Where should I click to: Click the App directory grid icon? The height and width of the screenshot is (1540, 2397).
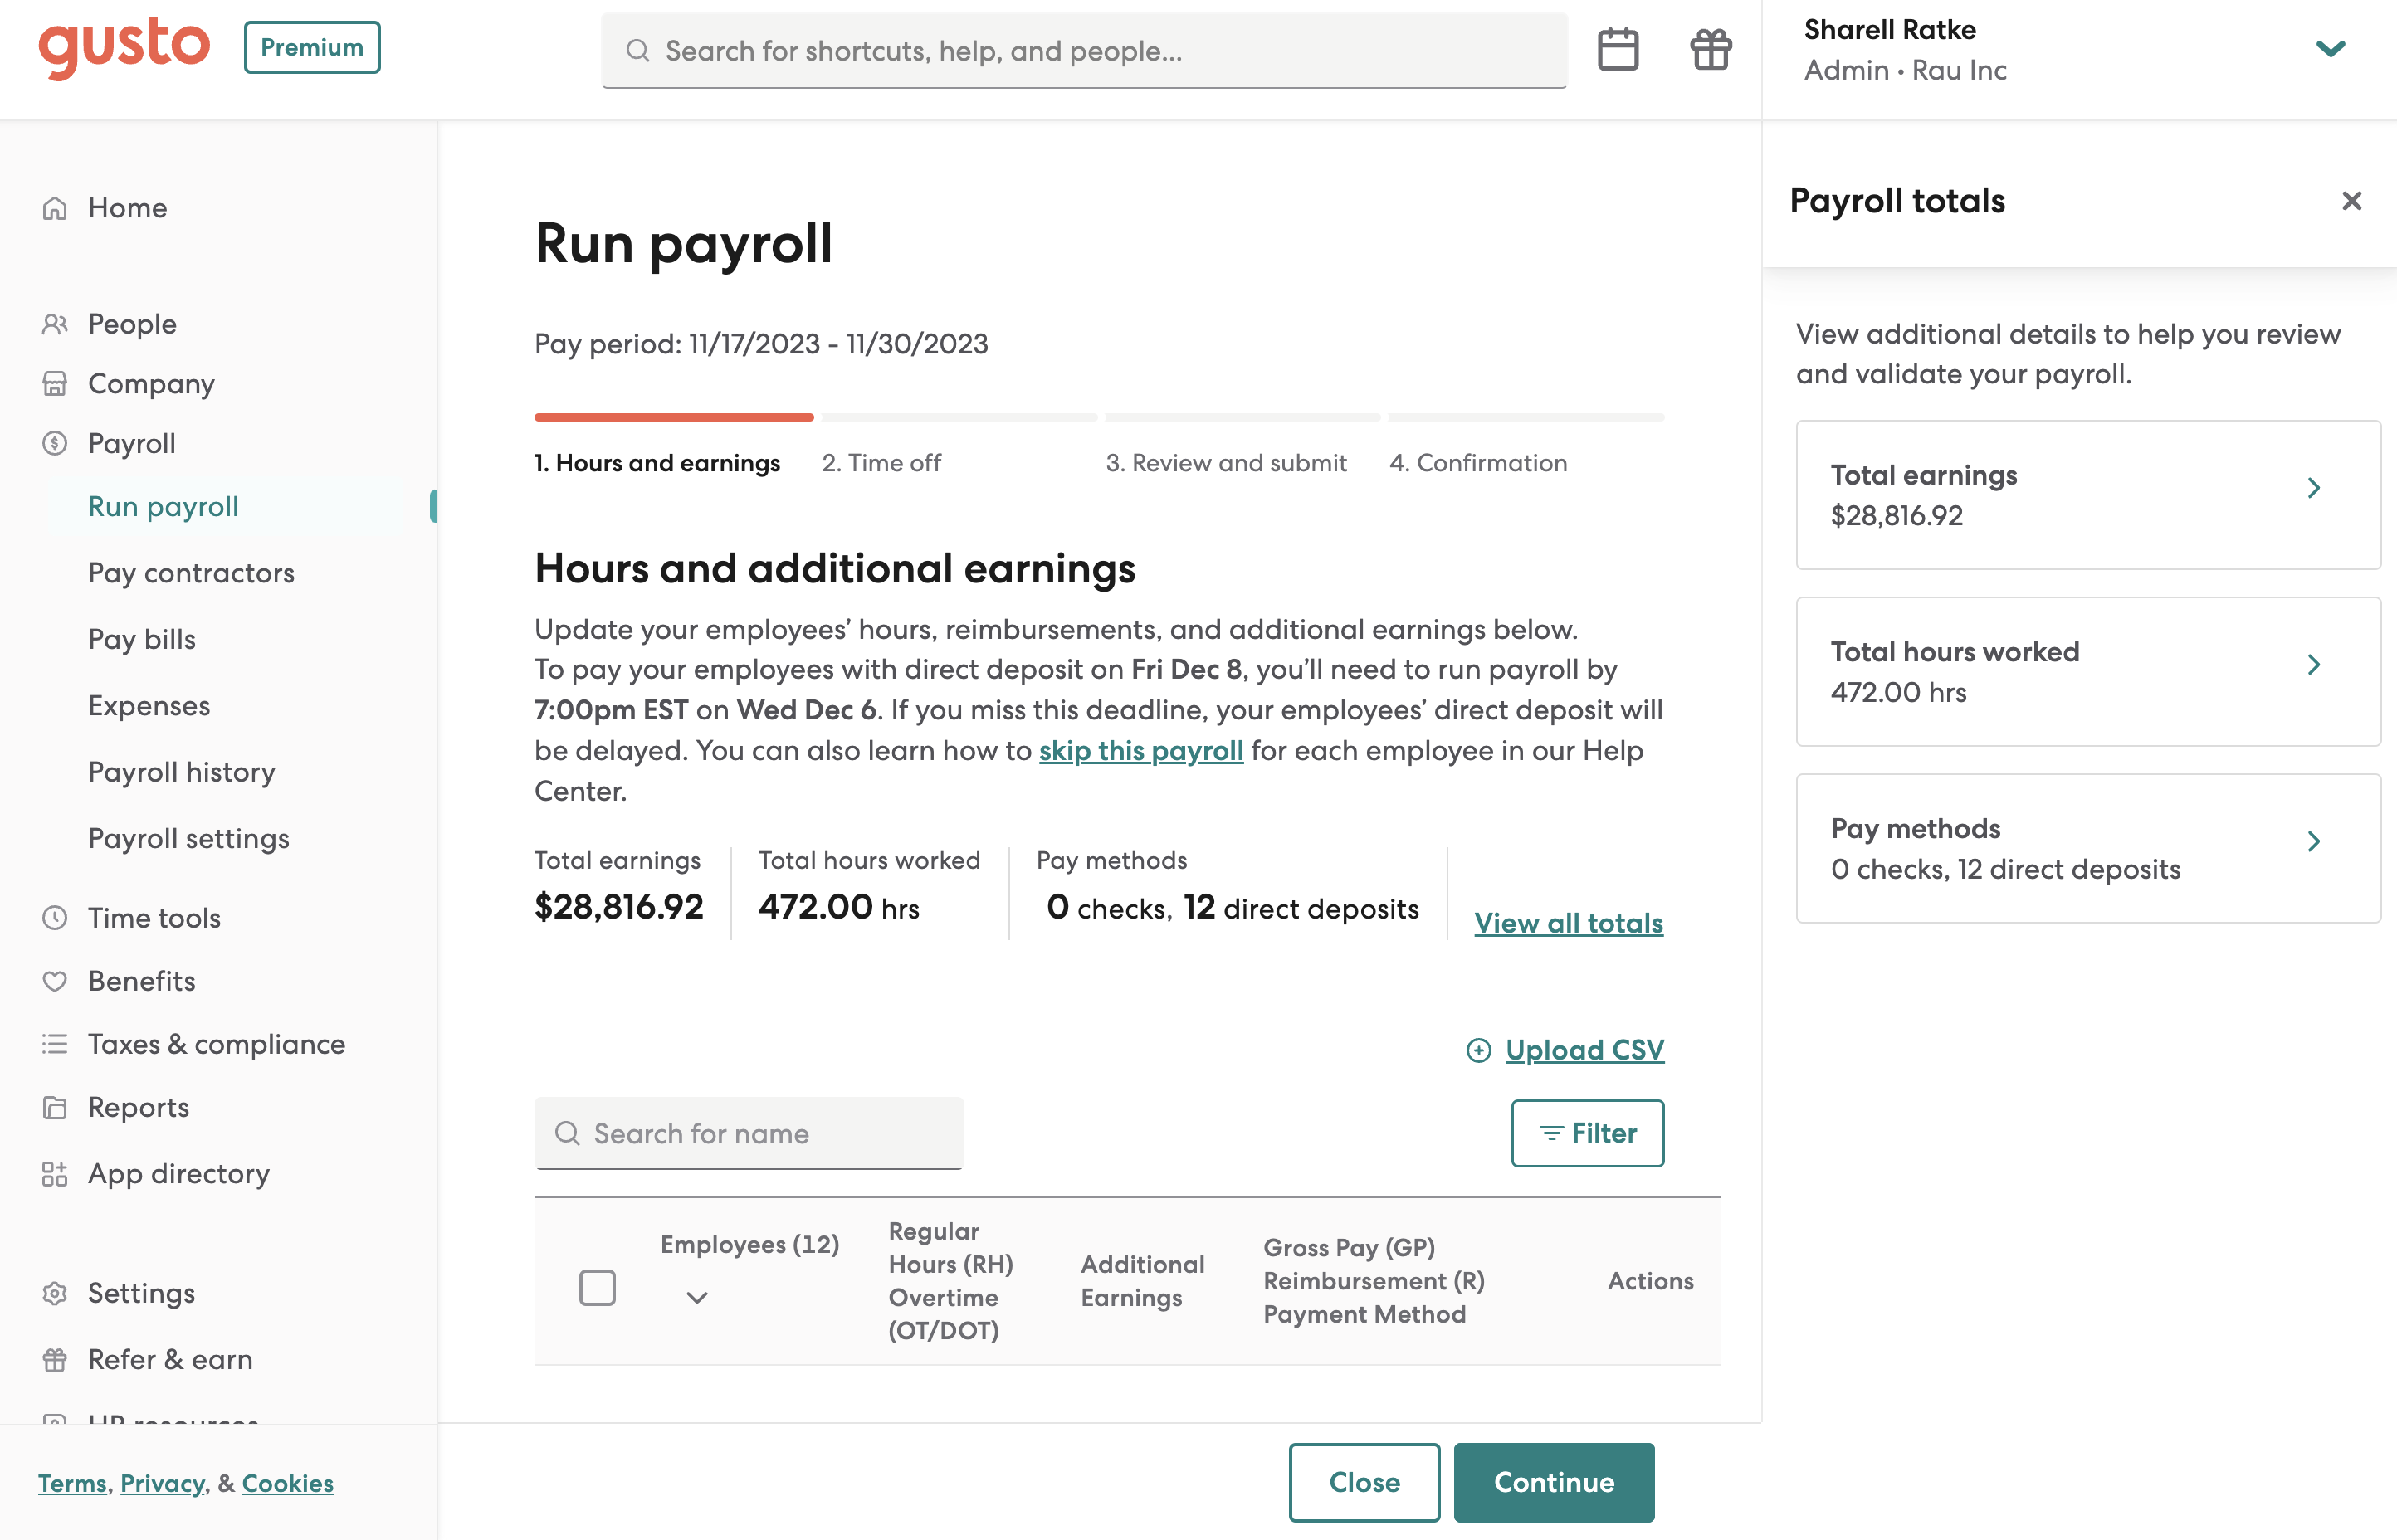coord(55,1174)
